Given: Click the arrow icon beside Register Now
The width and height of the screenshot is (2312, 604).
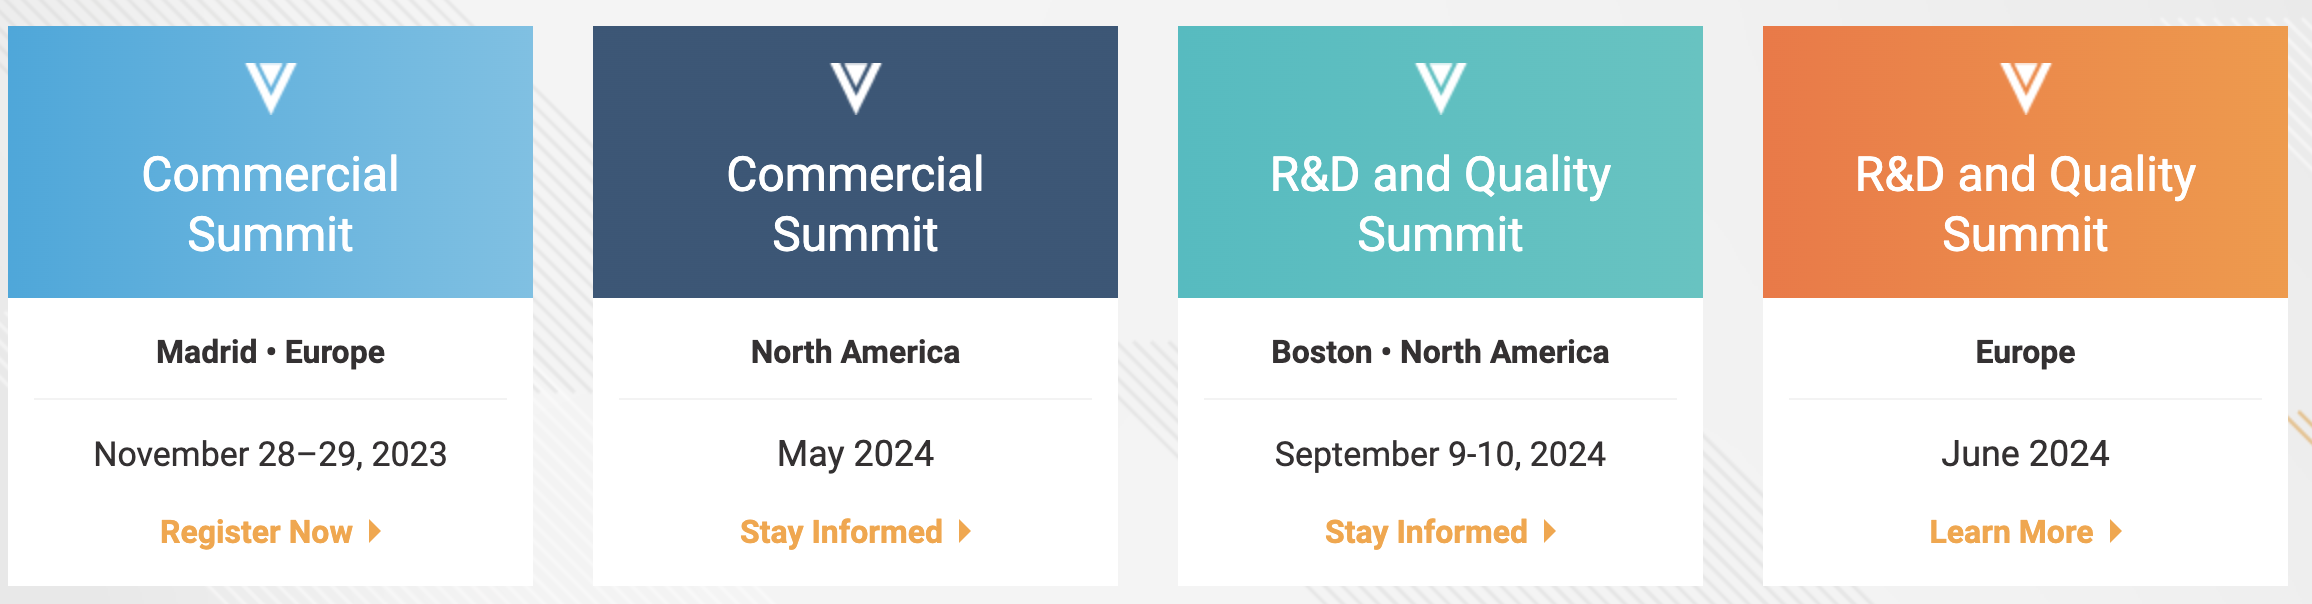Looking at the screenshot, I should (375, 531).
